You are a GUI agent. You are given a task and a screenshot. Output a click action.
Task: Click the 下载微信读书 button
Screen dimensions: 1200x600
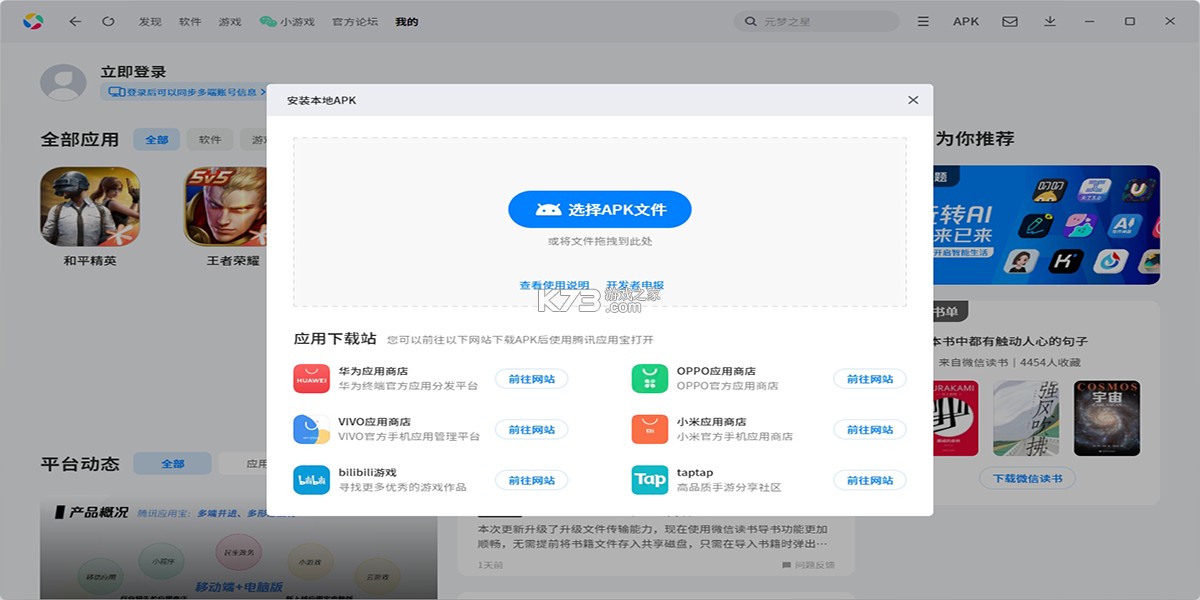coord(1027,478)
